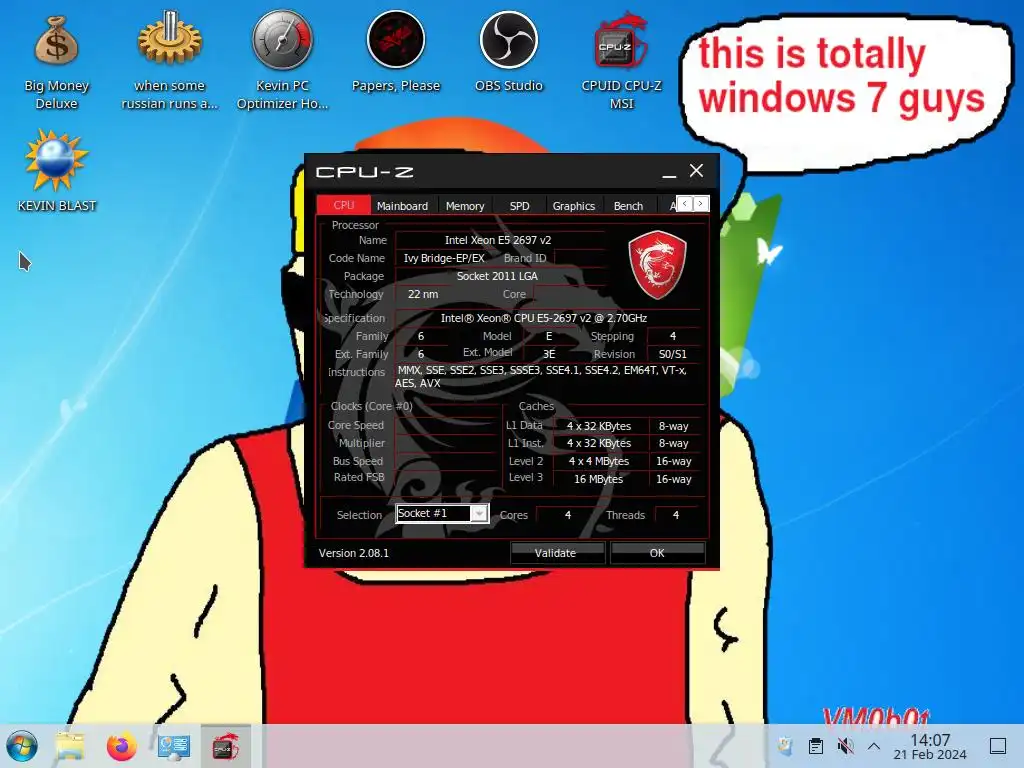Screen dimensions: 1024x768
Task: Click OK in CPU-Z window
Action: pos(657,553)
